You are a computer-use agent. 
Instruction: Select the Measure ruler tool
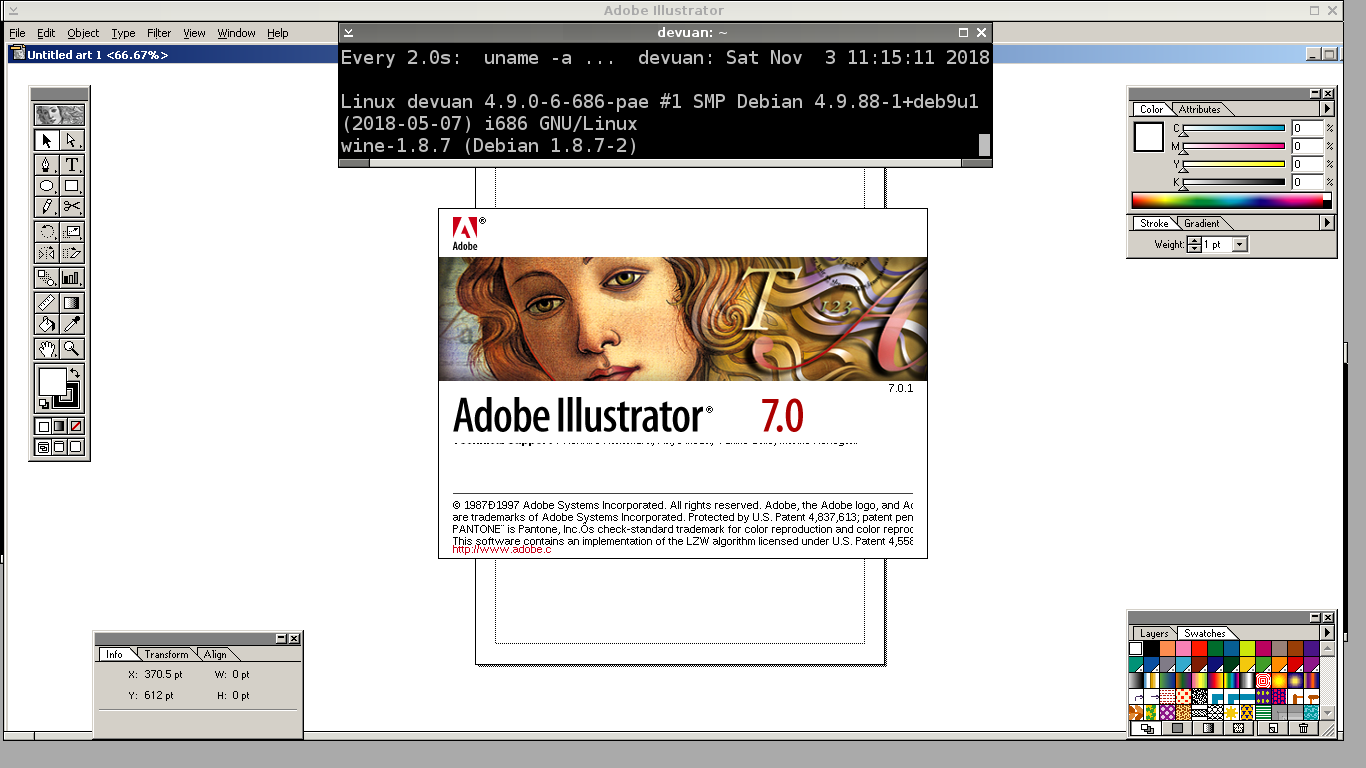(46, 302)
